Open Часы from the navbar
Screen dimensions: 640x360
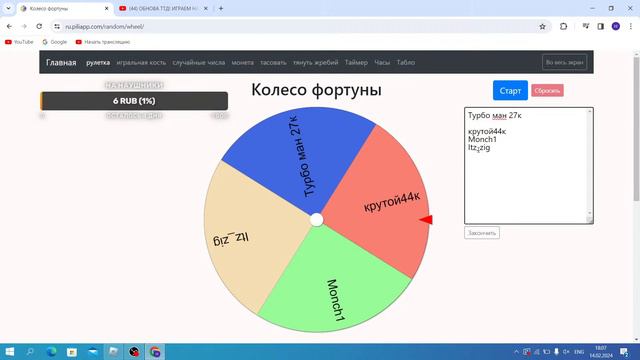coord(382,62)
